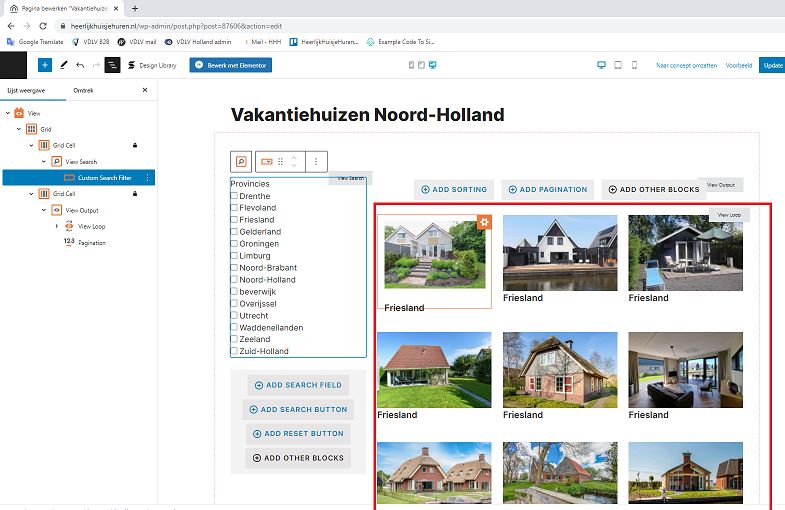Screen dimensions: 785x510
Task: Click ADD OTHER BLOCKS next to pagination
Action: [x=654, y=190]
